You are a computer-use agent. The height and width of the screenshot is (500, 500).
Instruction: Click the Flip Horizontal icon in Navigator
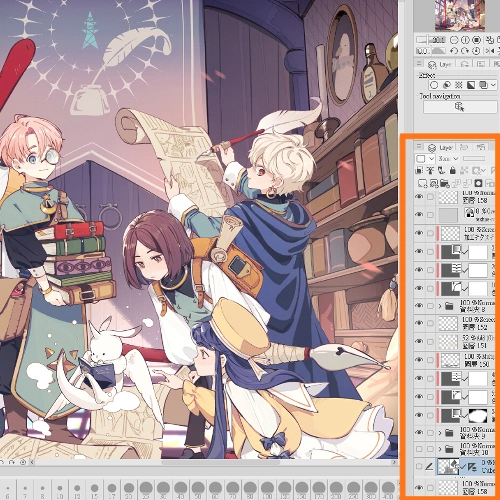(489, 51)
